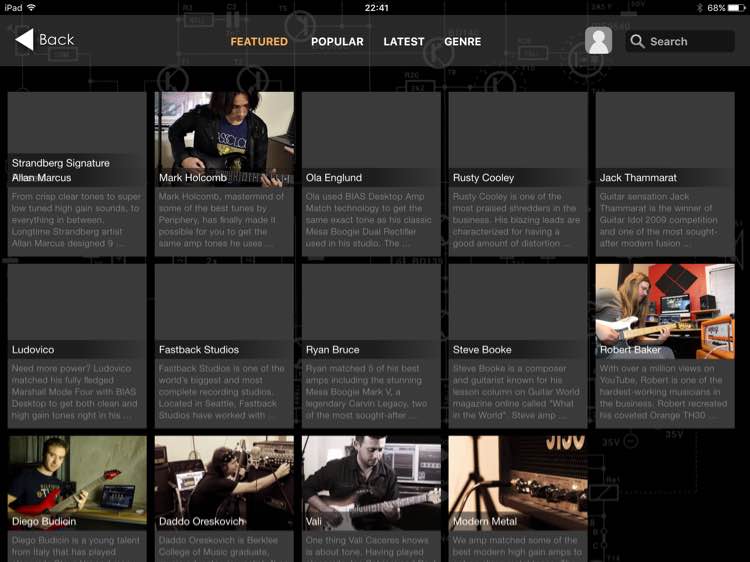Viewport: 750px width, 562px height.
Task: Tap the search magnifier icon
Action: coord(637,41)
